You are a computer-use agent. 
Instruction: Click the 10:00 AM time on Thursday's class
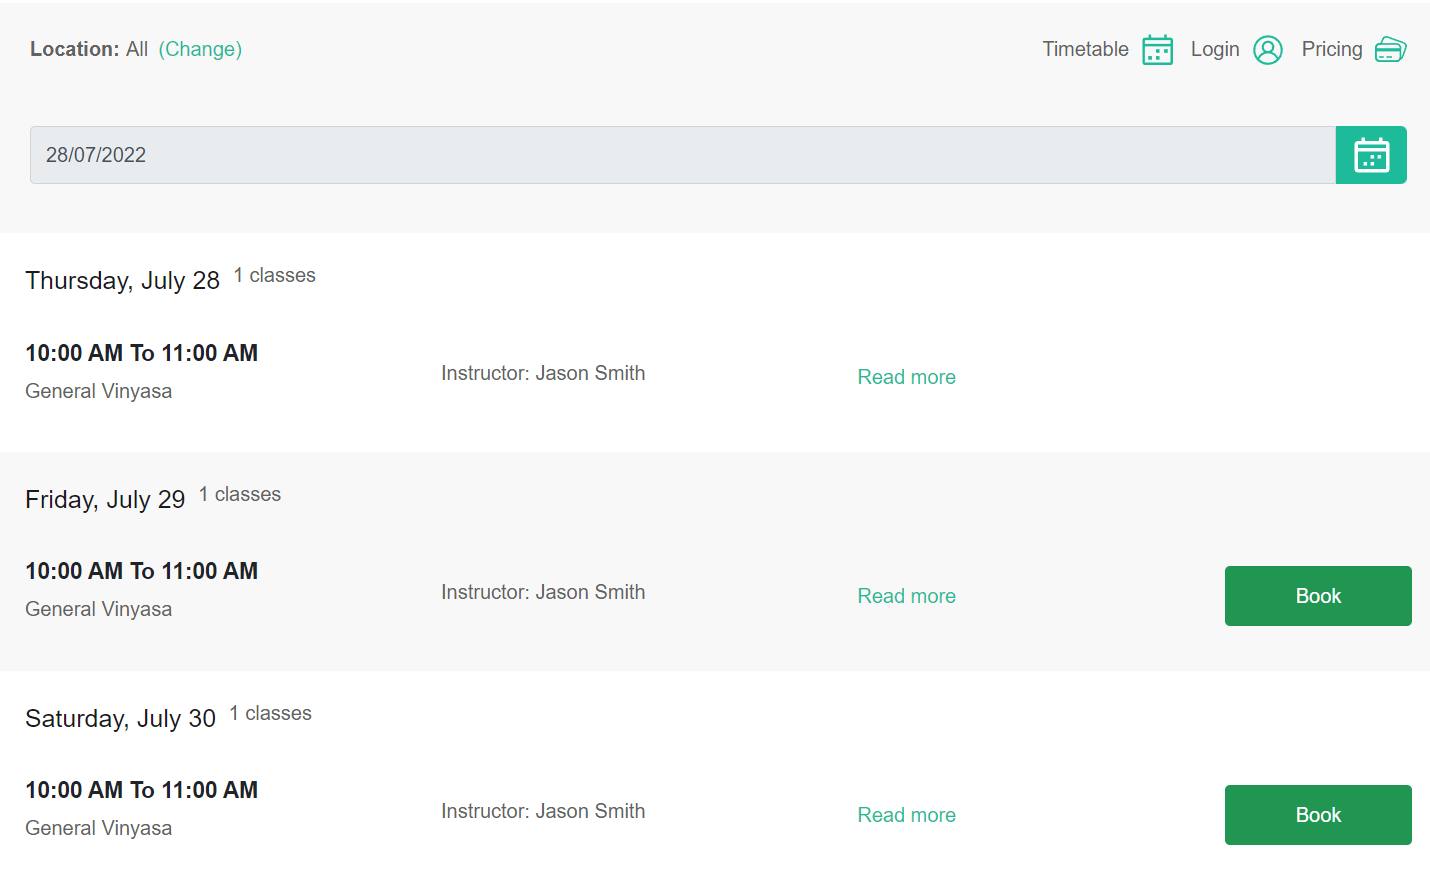141,353
